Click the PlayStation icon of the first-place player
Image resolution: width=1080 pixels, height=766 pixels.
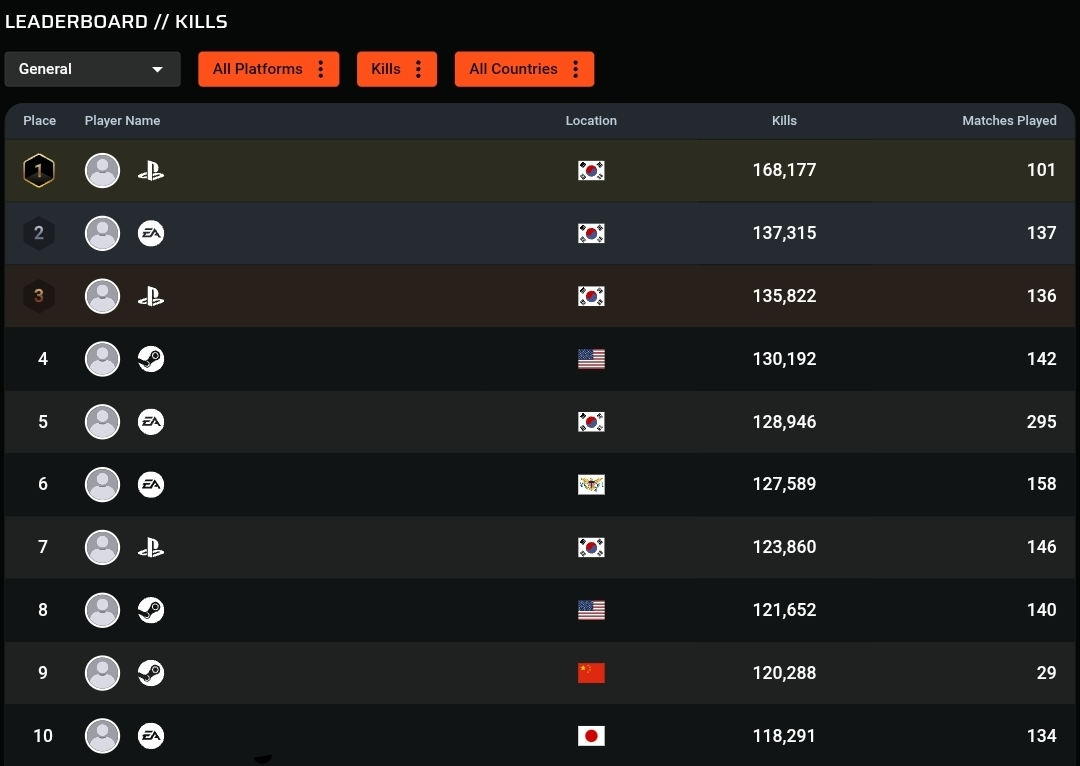click(151, 171)
